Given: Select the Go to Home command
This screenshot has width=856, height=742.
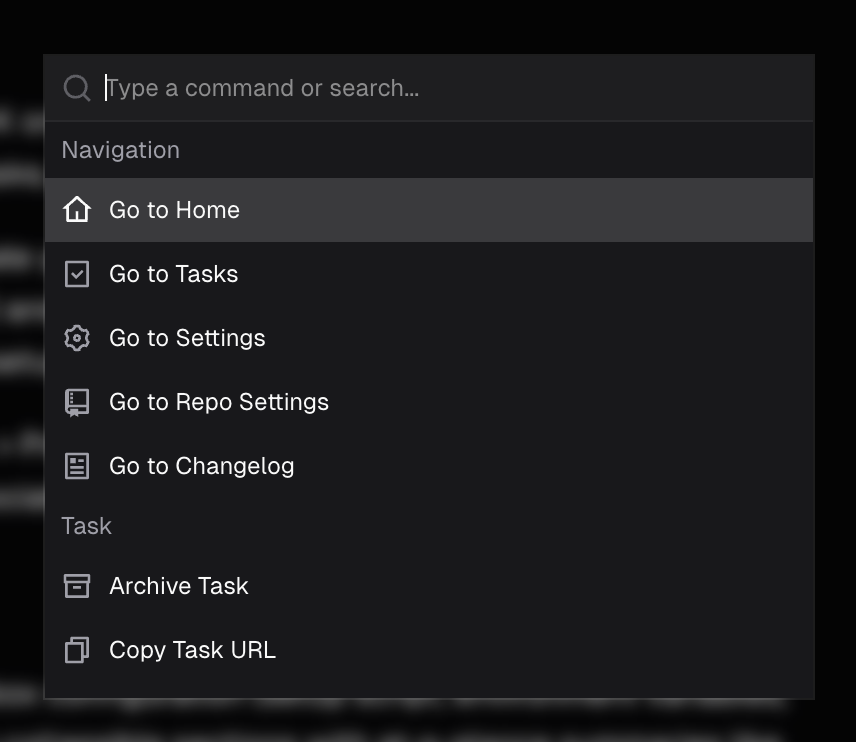Looking at the screenshot, I should click(x=174, y=210).
